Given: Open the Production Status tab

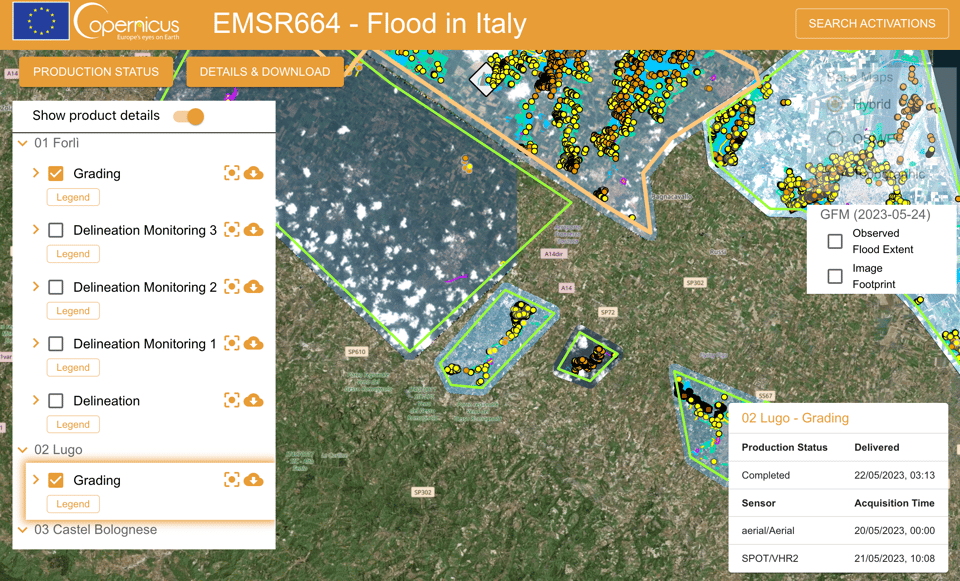Looking at the screenshot, I should (x=96, y=72).
